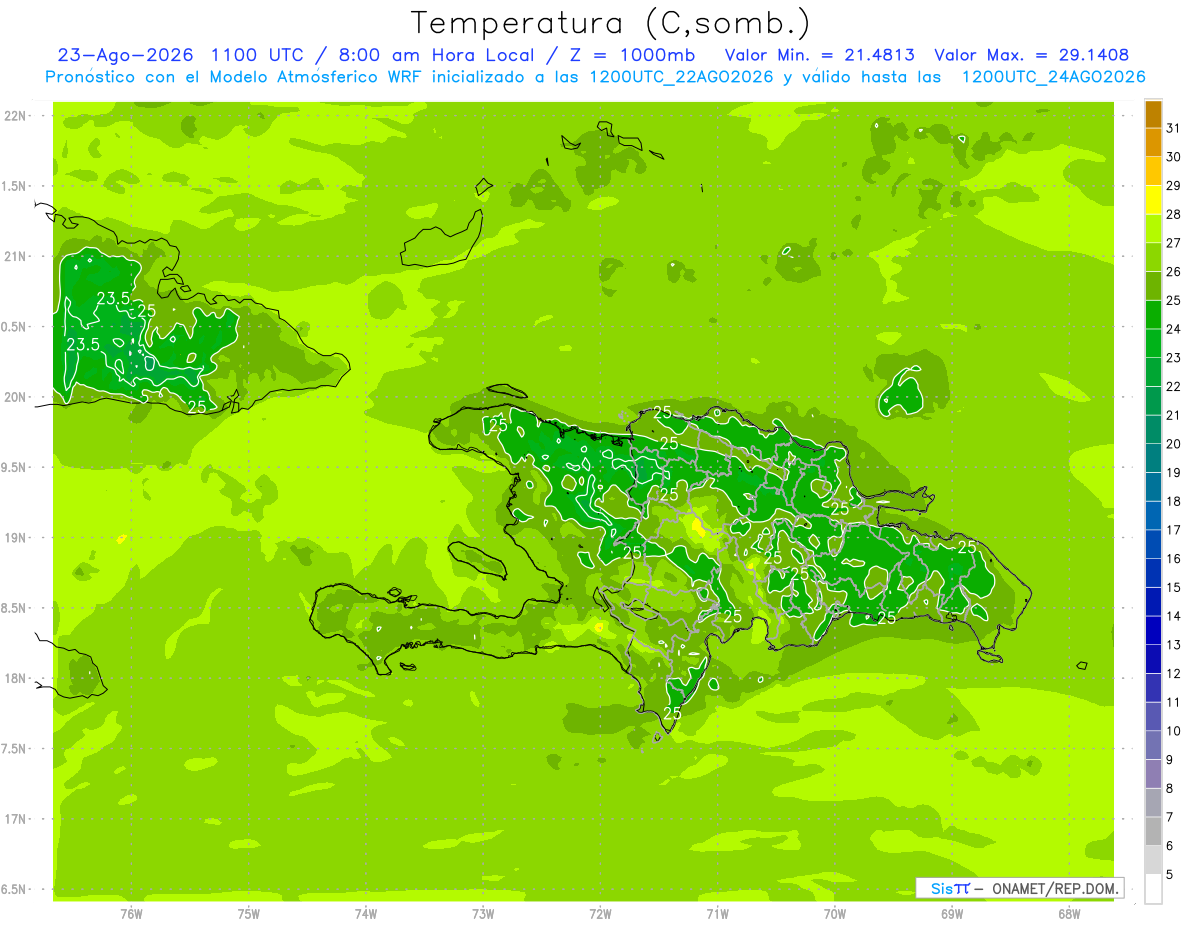
Task: Click legend scale value 28
Action: pyautogui.click(x=1173, y=214)
